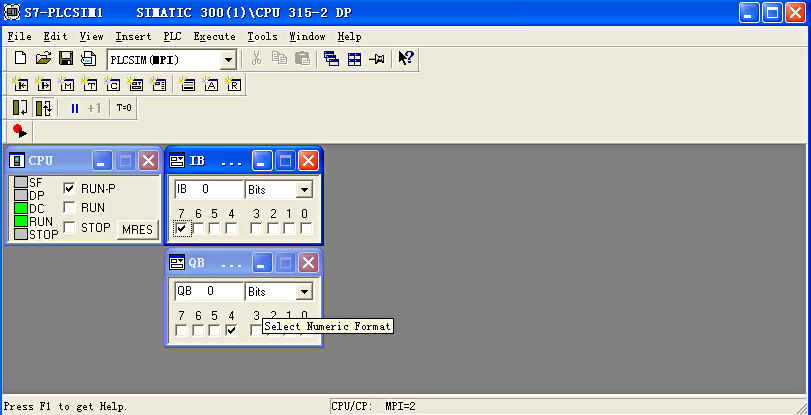
Task: Toggle bit 1 in IB window
Action: (x=289, y=228)
